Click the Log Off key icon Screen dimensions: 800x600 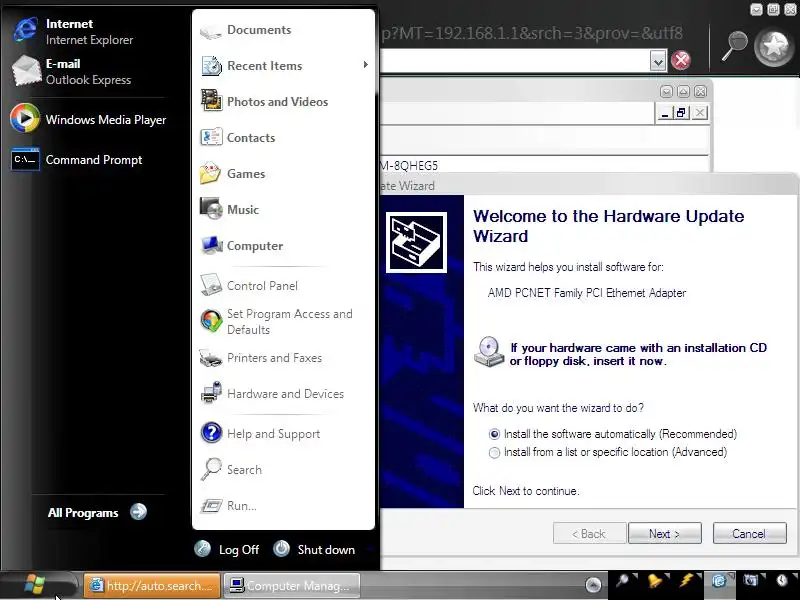203,548
